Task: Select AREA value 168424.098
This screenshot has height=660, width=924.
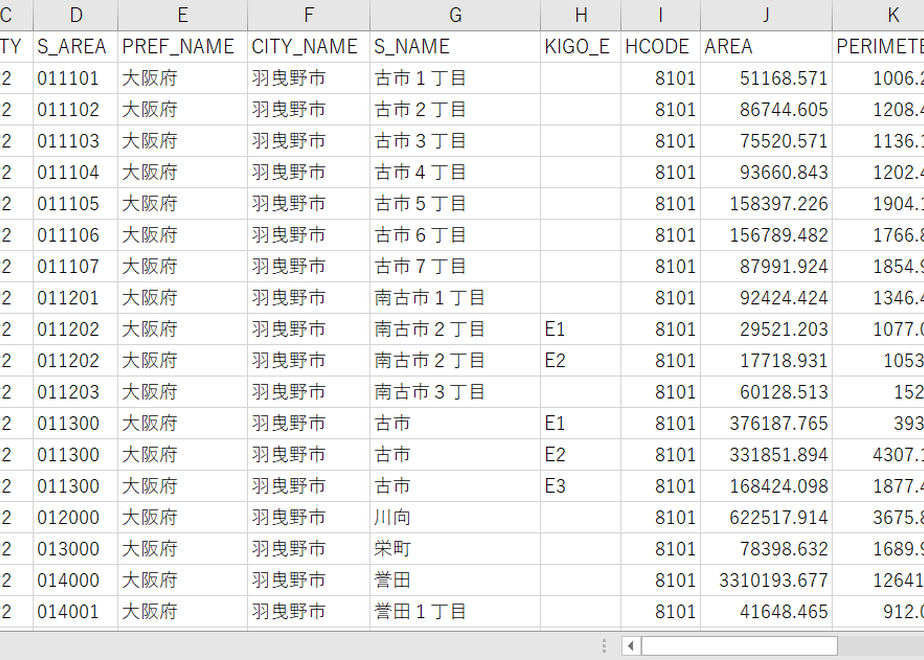Action: click(766, 486)
